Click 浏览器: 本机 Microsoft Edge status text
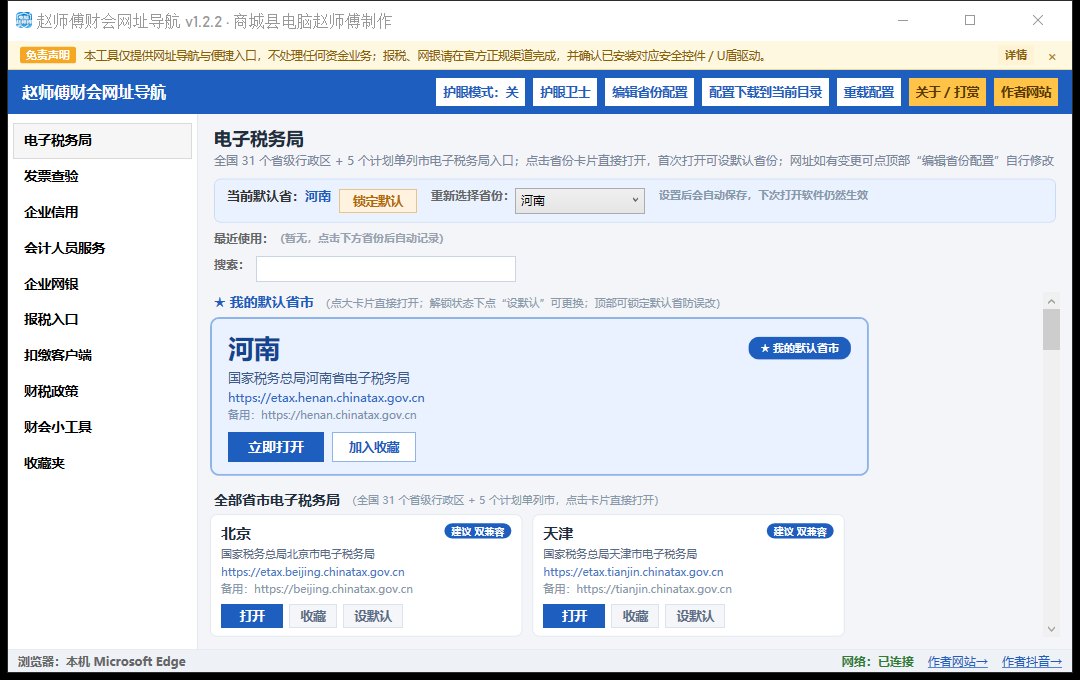 [x=102, y=661]
